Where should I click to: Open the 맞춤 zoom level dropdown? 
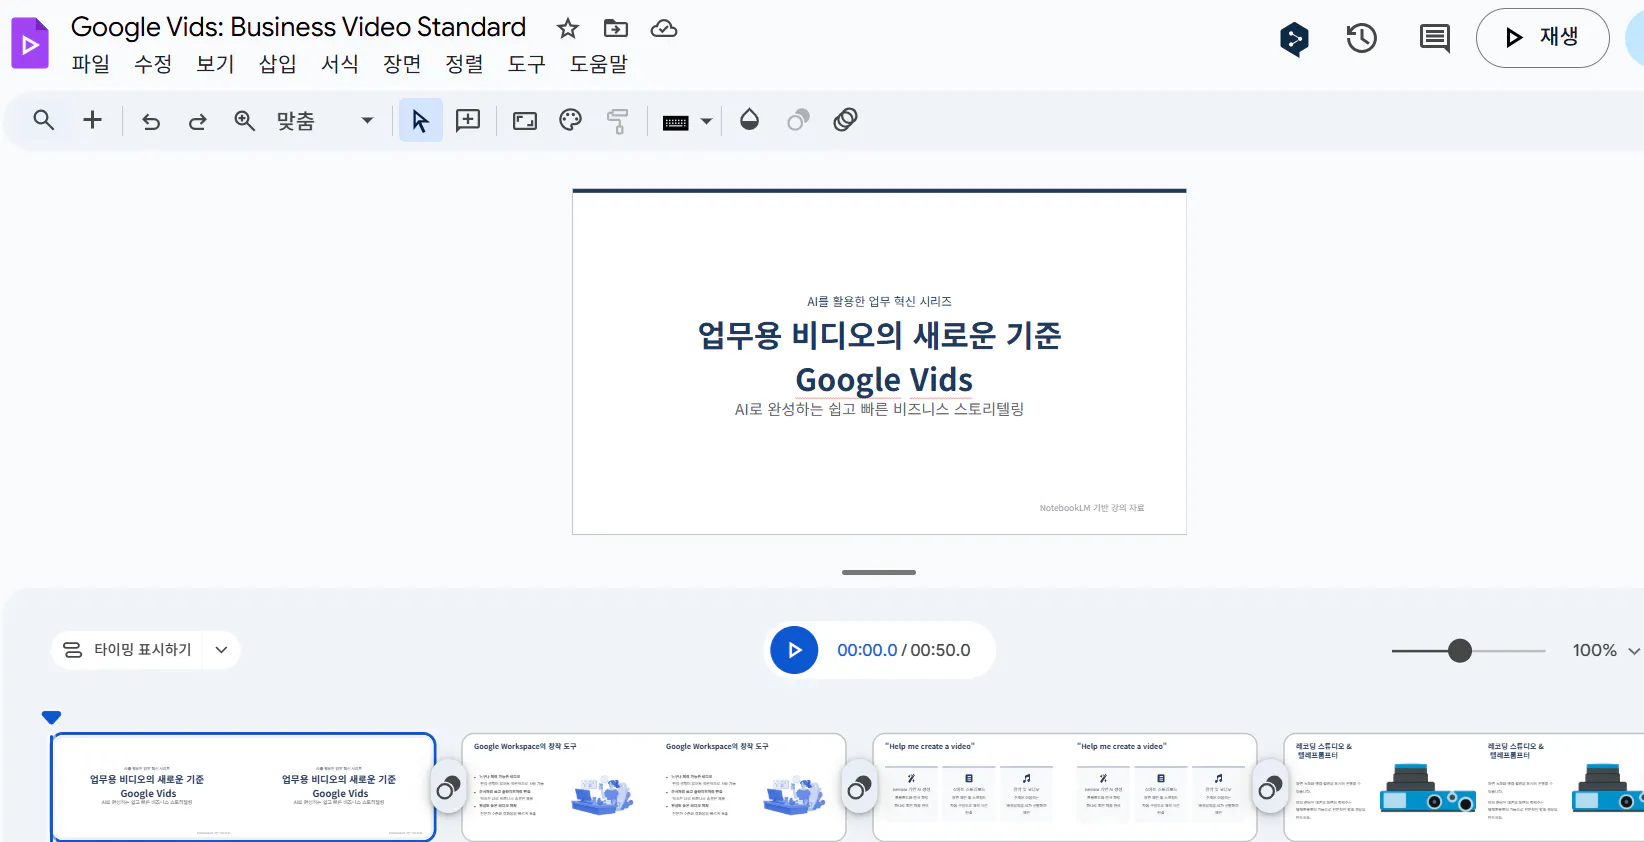[324, 121]
